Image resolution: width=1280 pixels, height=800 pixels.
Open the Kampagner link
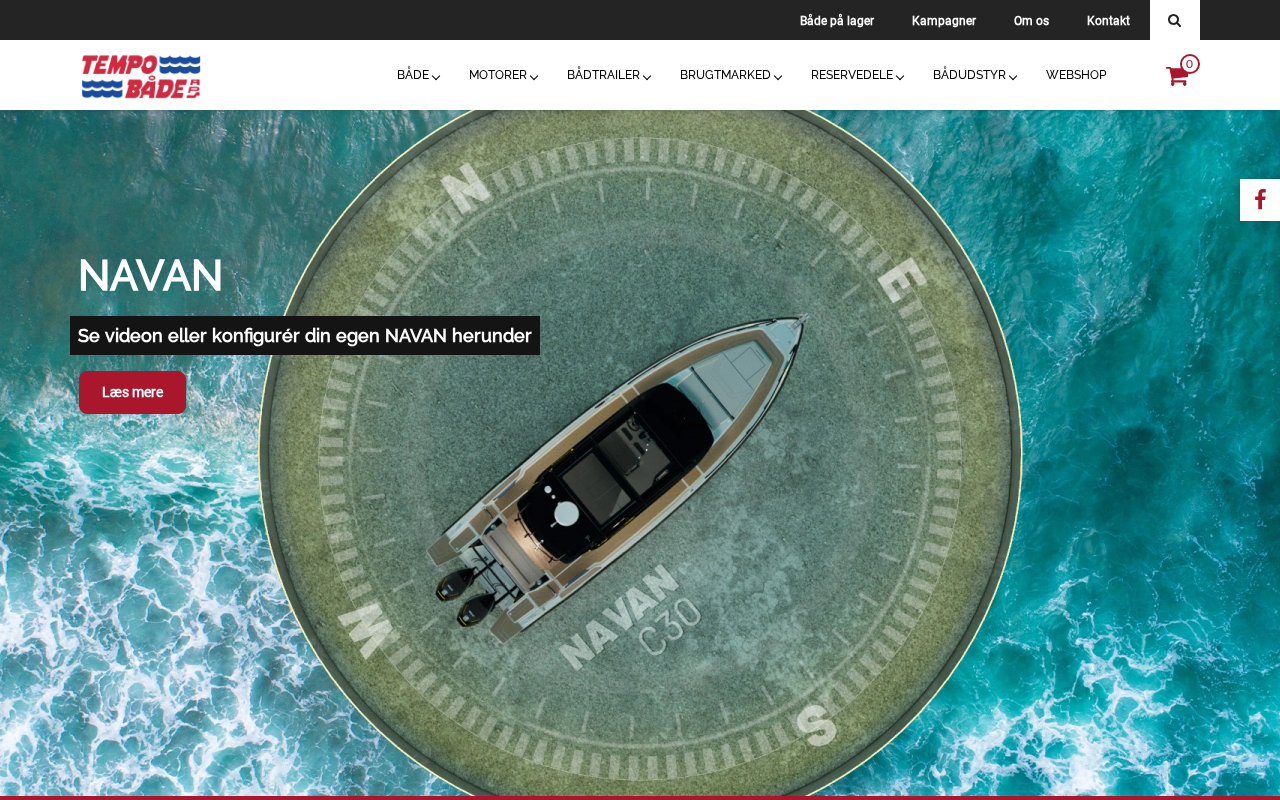(x=944, y=20)
